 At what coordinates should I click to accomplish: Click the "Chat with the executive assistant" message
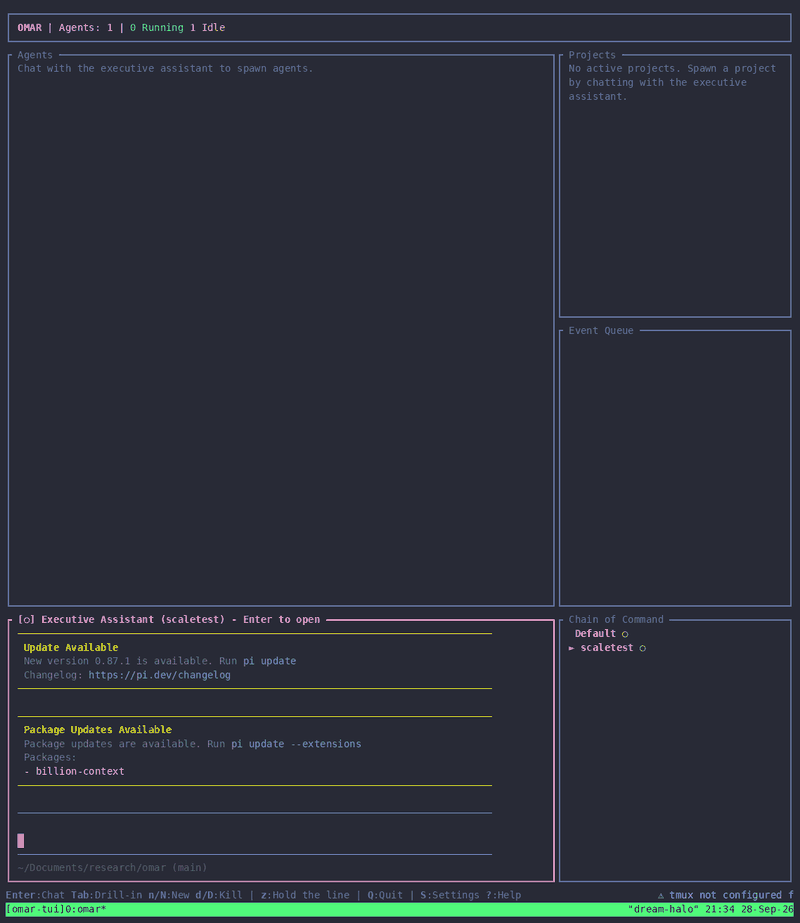pos(165,69)
